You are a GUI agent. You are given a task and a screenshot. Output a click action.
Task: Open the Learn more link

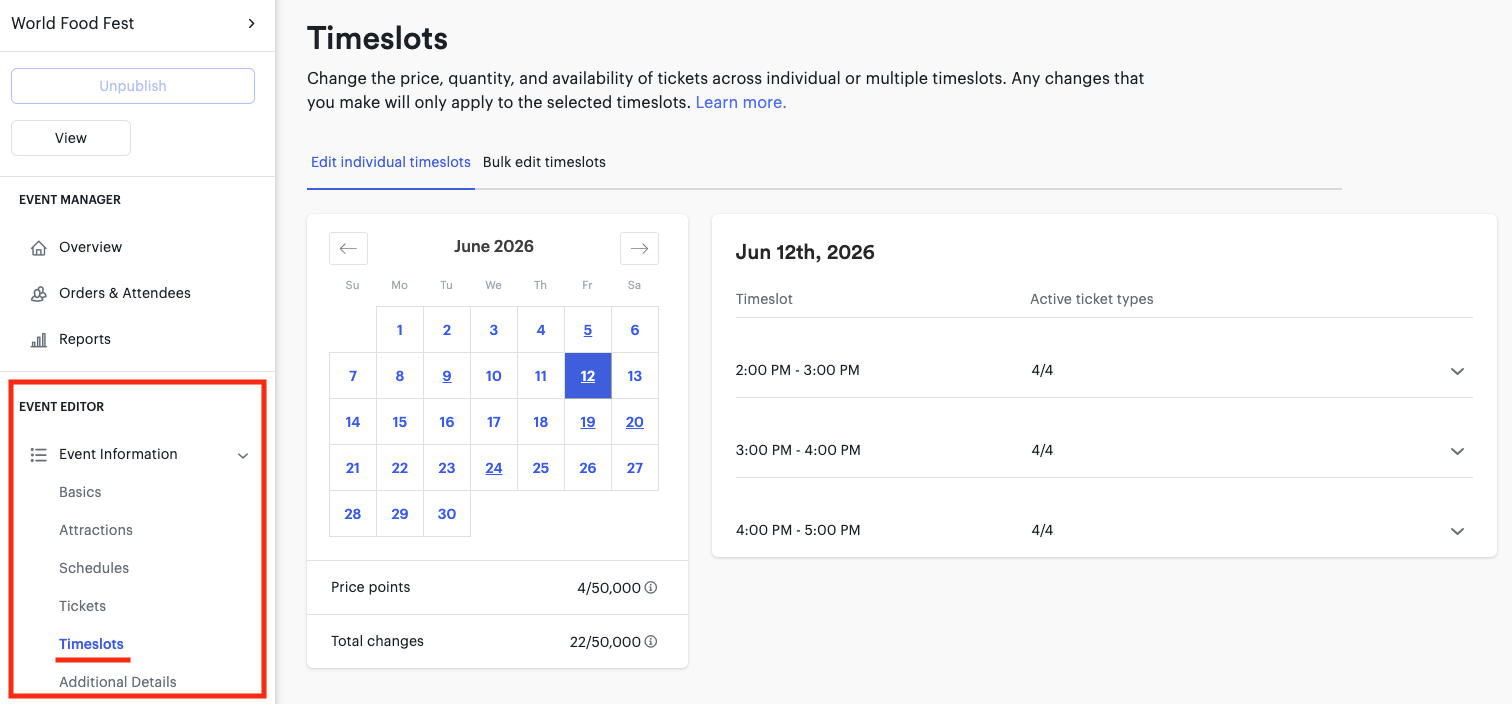pyautogui.click(x=741, y=102)
